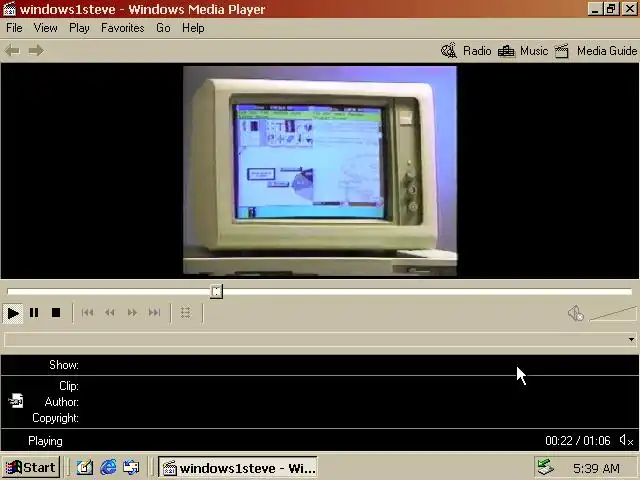The height and width of the screenshot is (480, 640).
Task: Click the Clip: label
Action: 69,386
